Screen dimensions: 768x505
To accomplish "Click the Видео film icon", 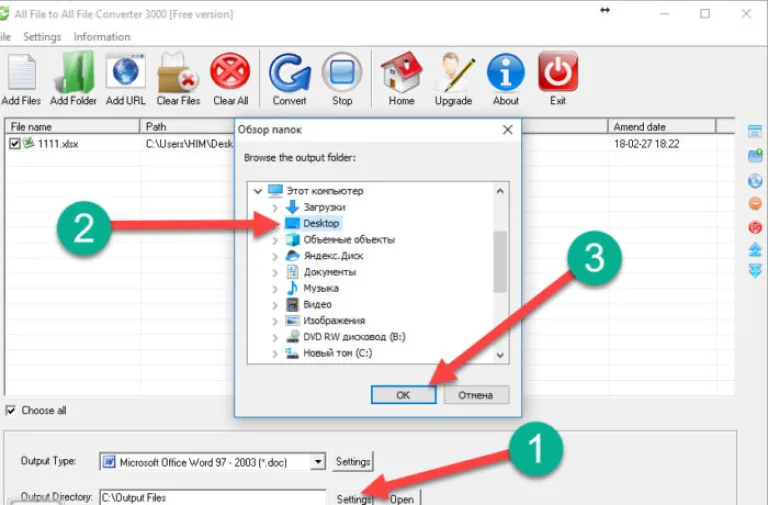I will (292, 304).
